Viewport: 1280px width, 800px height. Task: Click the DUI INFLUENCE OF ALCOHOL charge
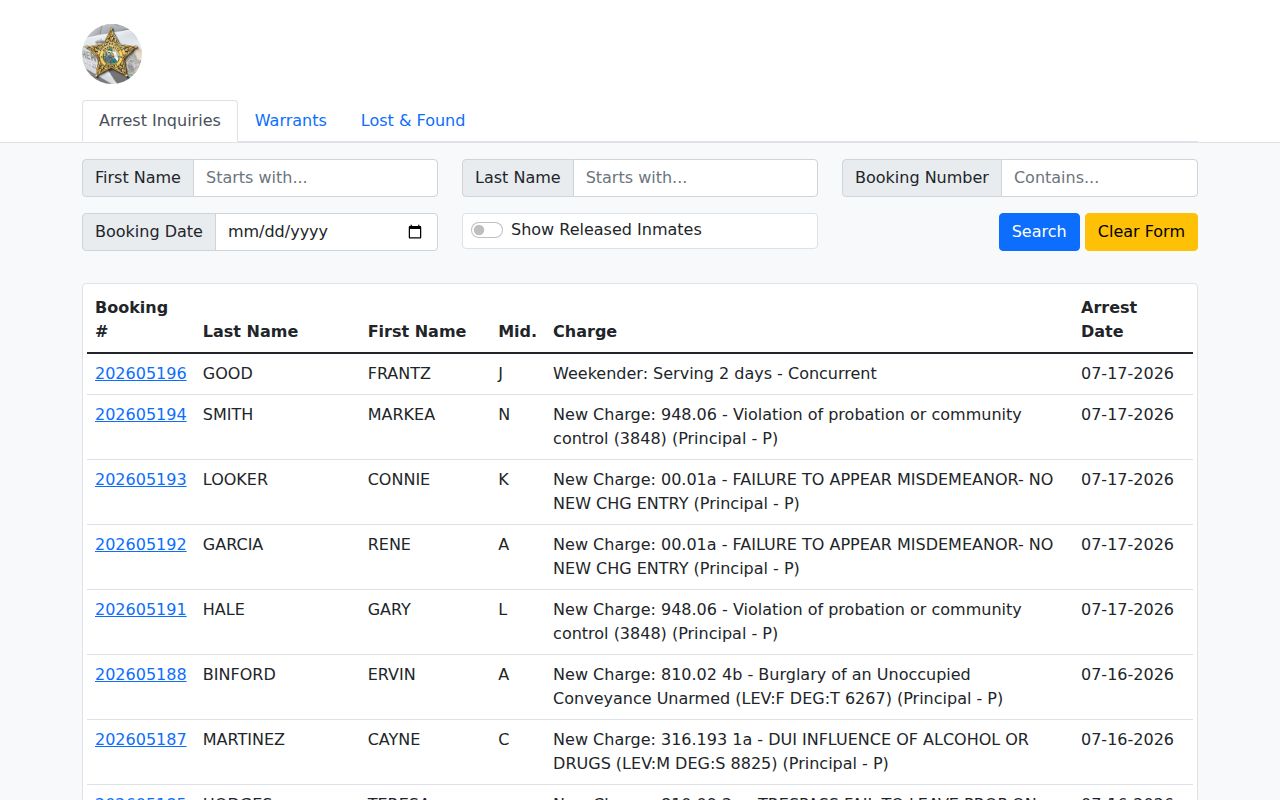pos(791,752)
